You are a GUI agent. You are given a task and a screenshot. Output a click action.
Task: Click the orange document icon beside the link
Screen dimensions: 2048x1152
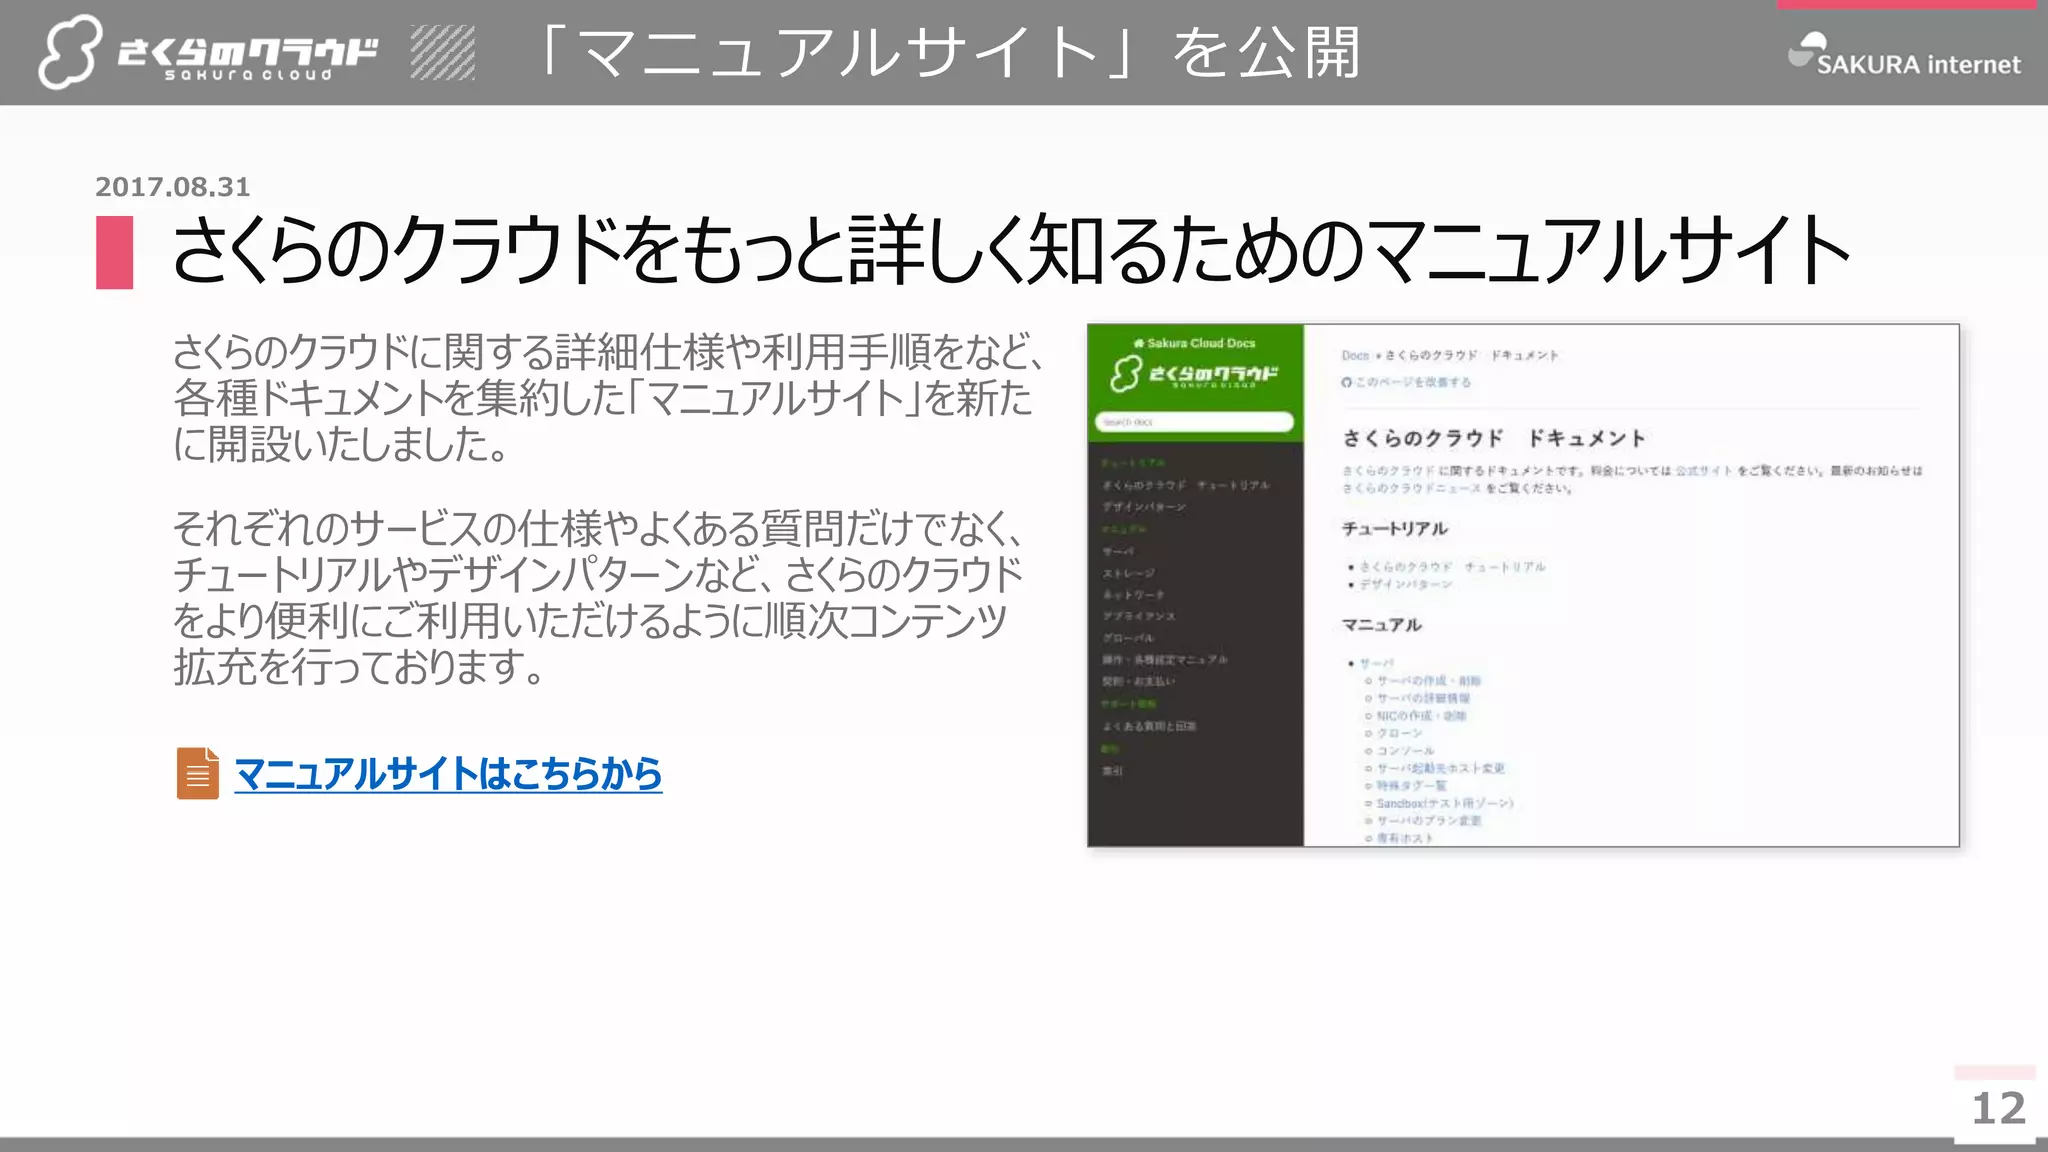click(x=197, y=773)
